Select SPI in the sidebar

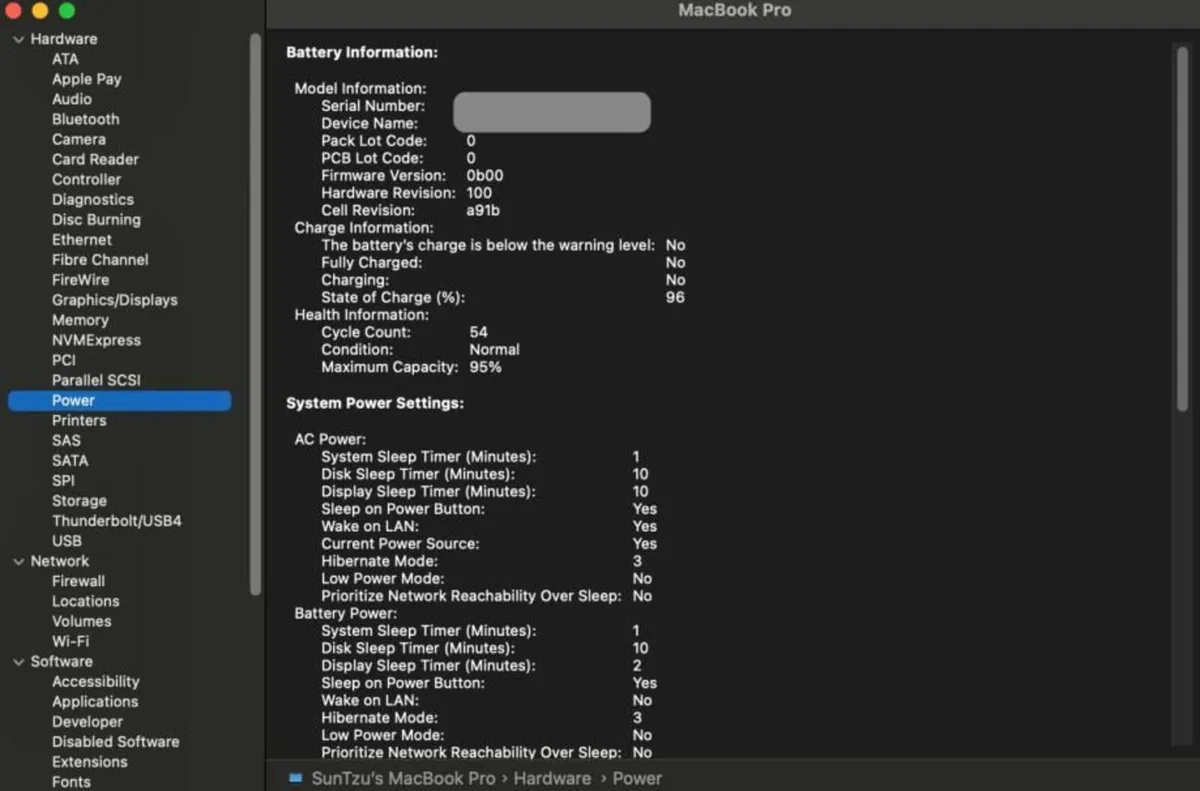63,480
